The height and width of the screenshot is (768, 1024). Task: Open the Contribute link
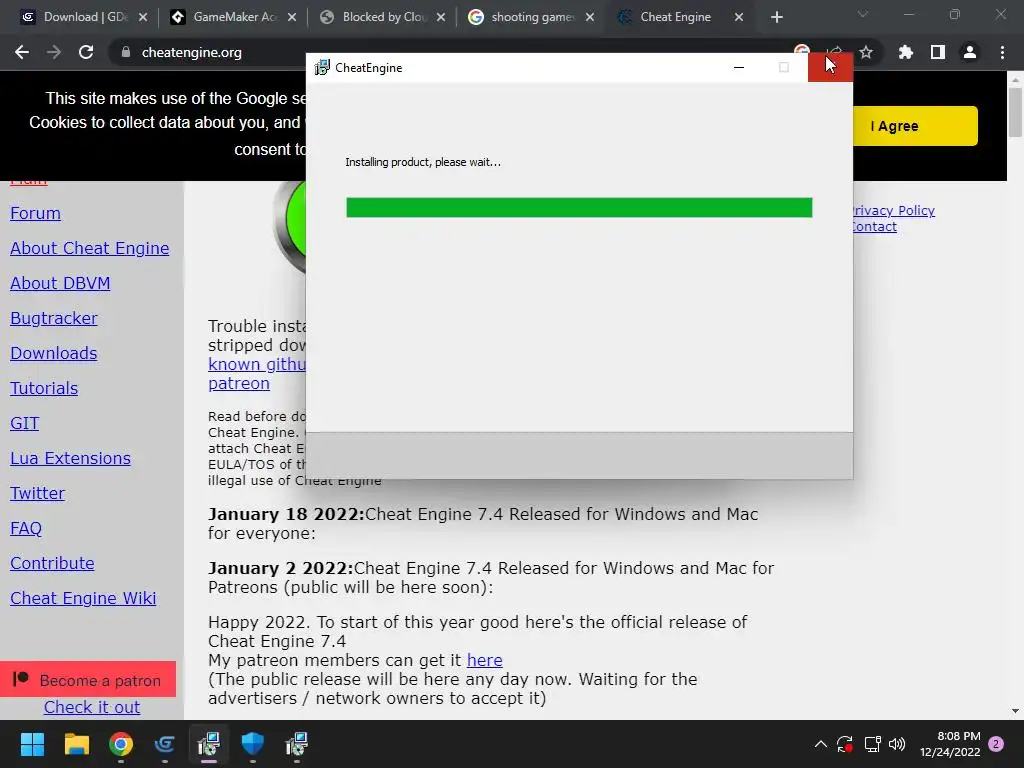pyautogui.click(x=52, y=563)
